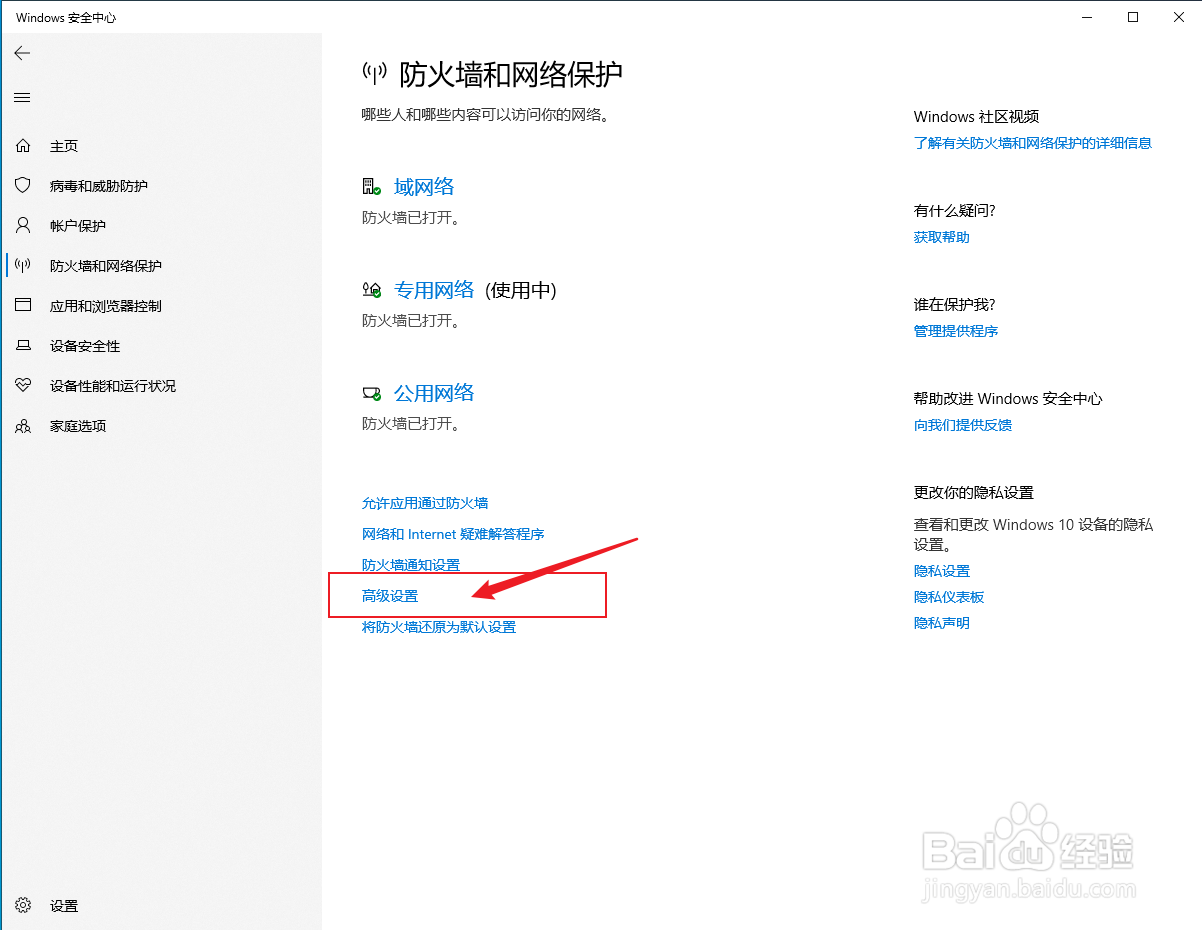This screenshot has width=1202, height=930.
Task: Open the 公用网络 link
Action: (x=434, y=393)
